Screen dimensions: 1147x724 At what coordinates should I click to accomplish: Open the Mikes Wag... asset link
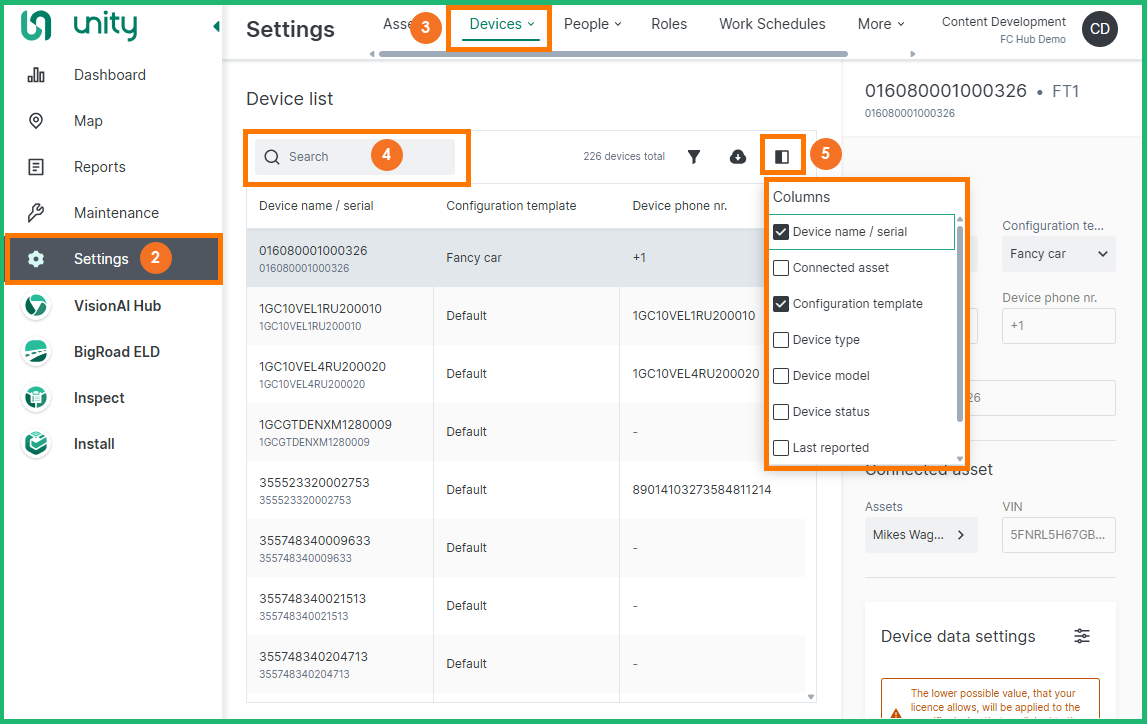tap(920, 535)
